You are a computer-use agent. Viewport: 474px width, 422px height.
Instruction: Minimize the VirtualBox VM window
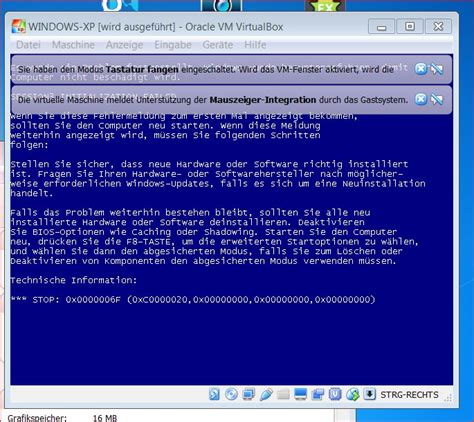[x=381, y=26]
